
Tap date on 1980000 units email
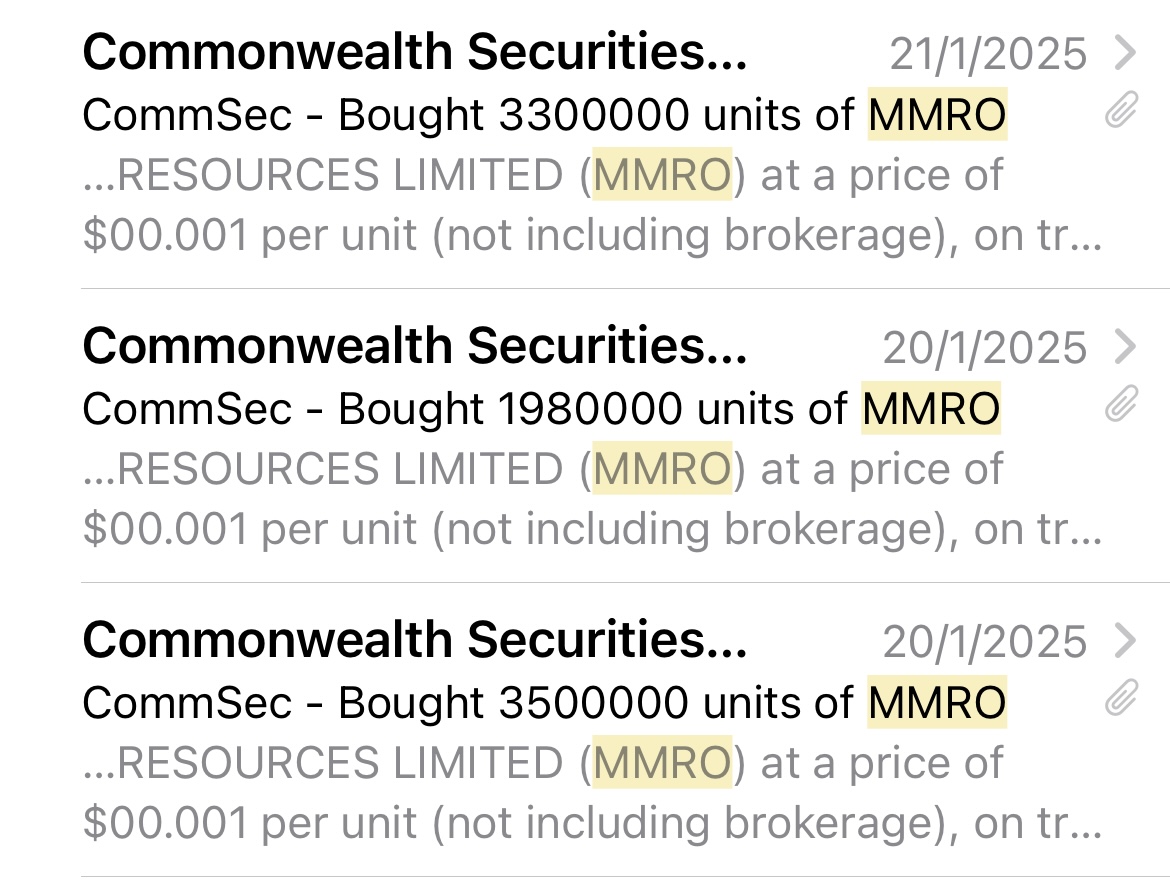[985, 348]
